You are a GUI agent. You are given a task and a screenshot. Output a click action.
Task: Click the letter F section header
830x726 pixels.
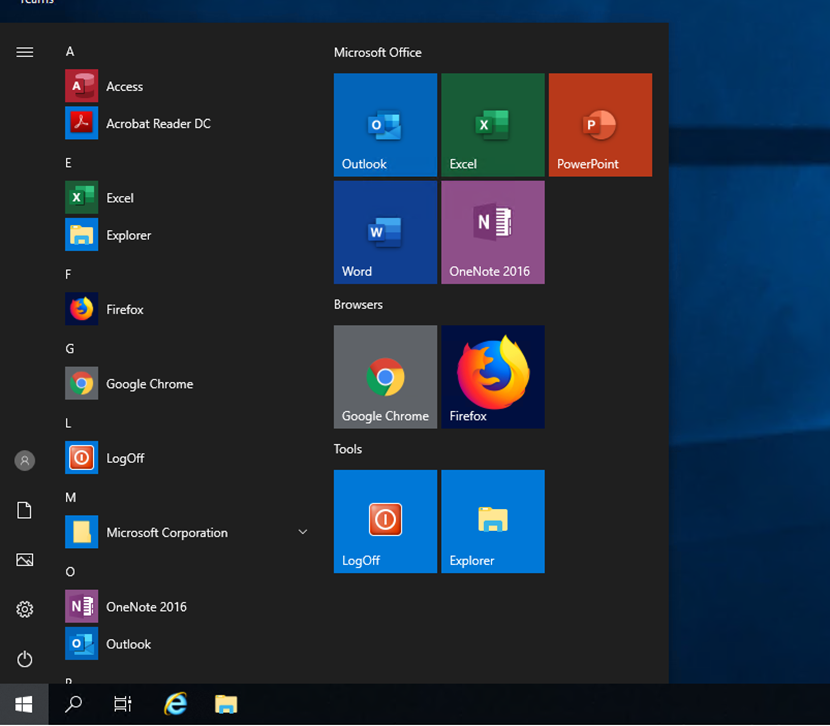pyautogui.click(x=68, y=274)
